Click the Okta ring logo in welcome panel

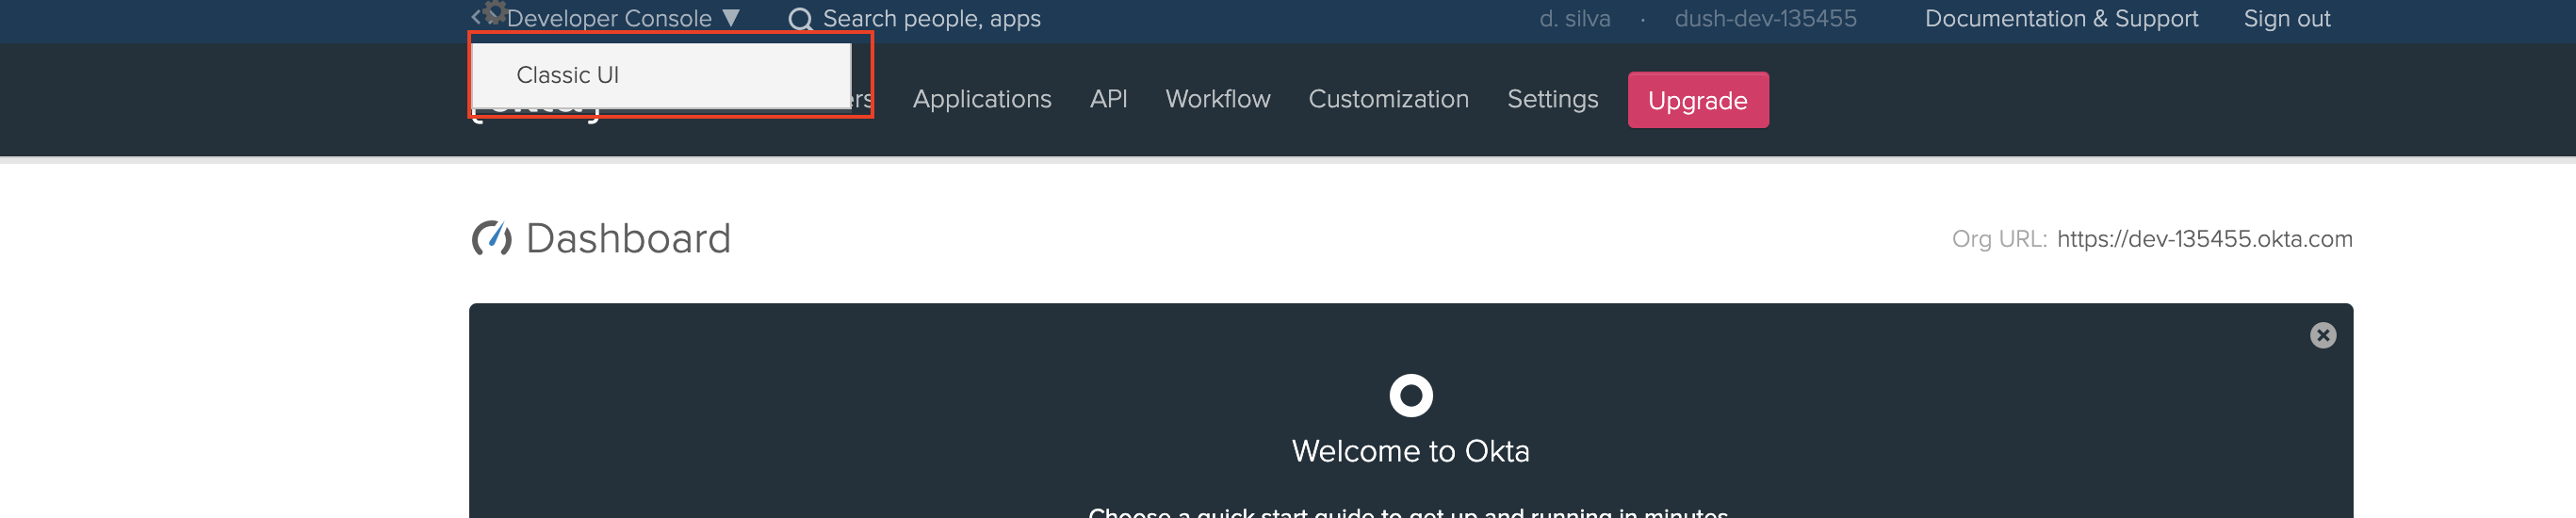pos(1410,396)
